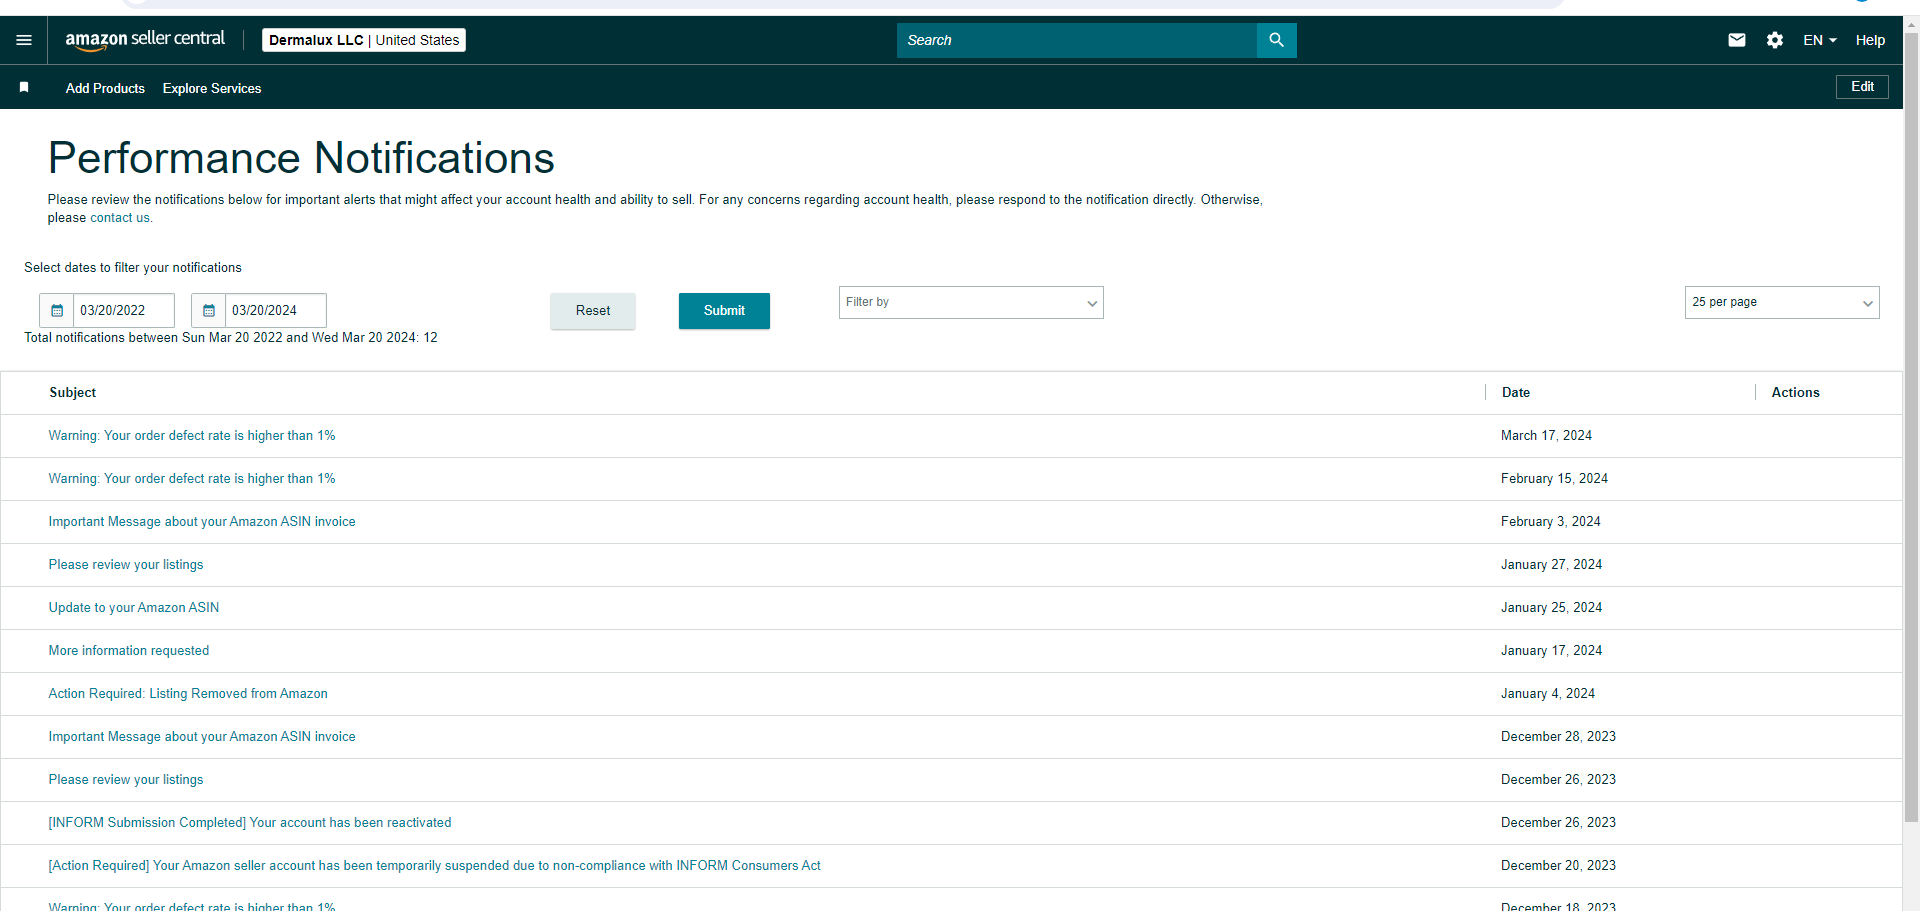Image resolution: width=1920 pixels, height=911 pixels.
Task: Open the settings gear icon
Action: pyautogui.click(x=1775, y=40)
